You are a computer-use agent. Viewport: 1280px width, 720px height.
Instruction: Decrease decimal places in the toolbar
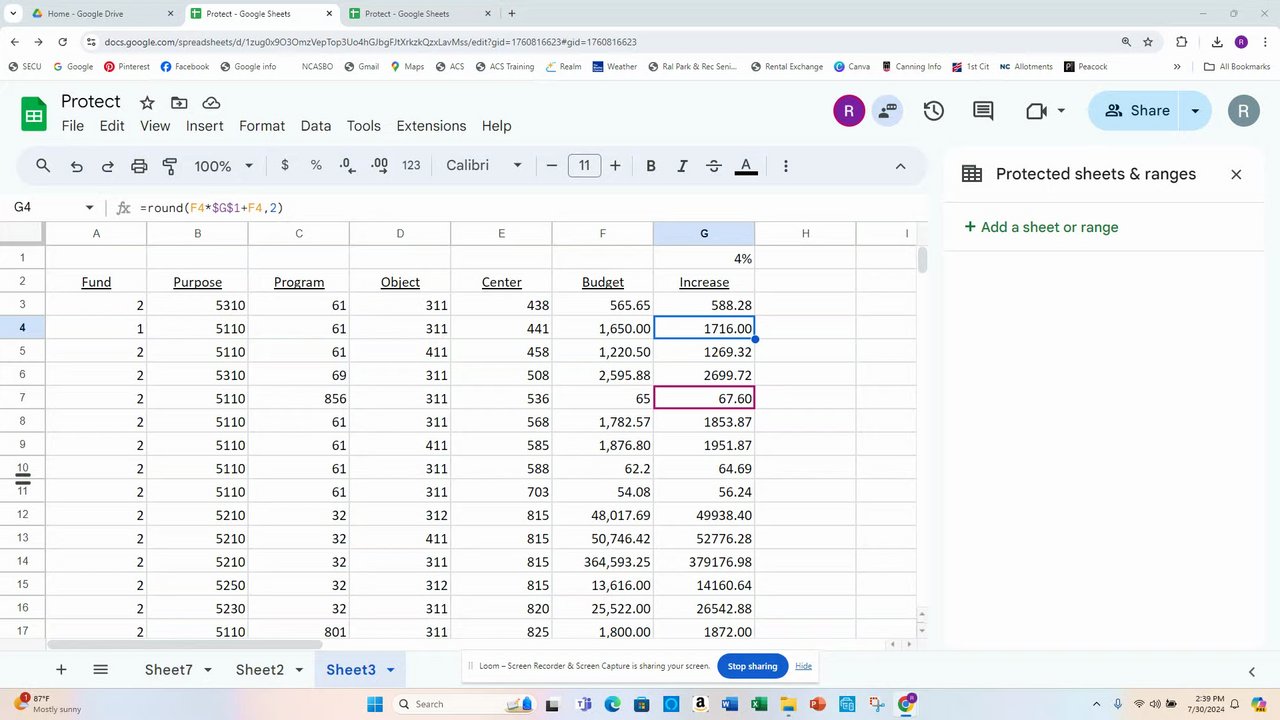point(347,166)
